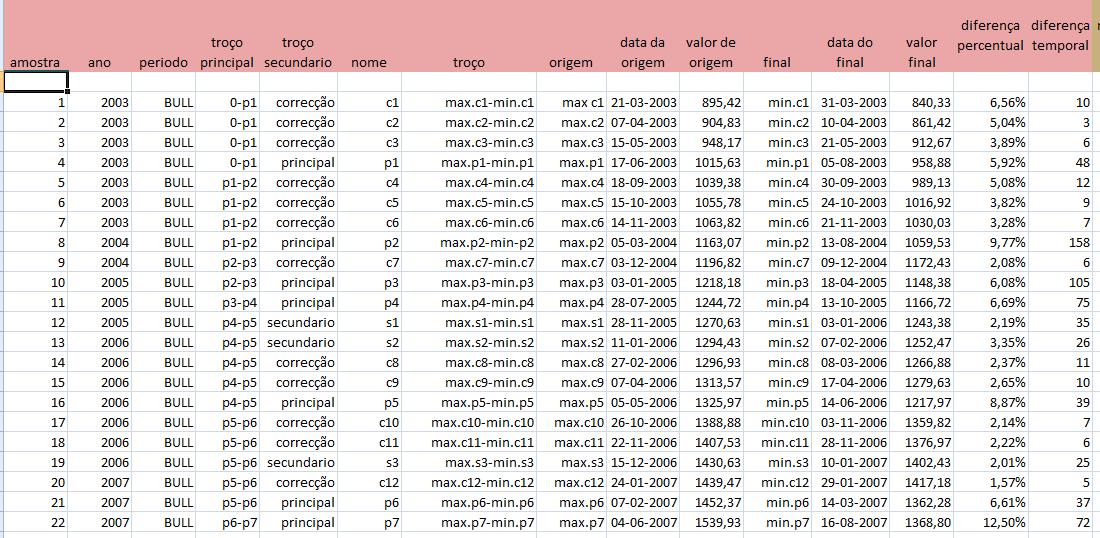Select the cell containing max.p1-min.p1
Viewport: 1100px width, 538px height.
pyautogui.click(x=469, y=163)
